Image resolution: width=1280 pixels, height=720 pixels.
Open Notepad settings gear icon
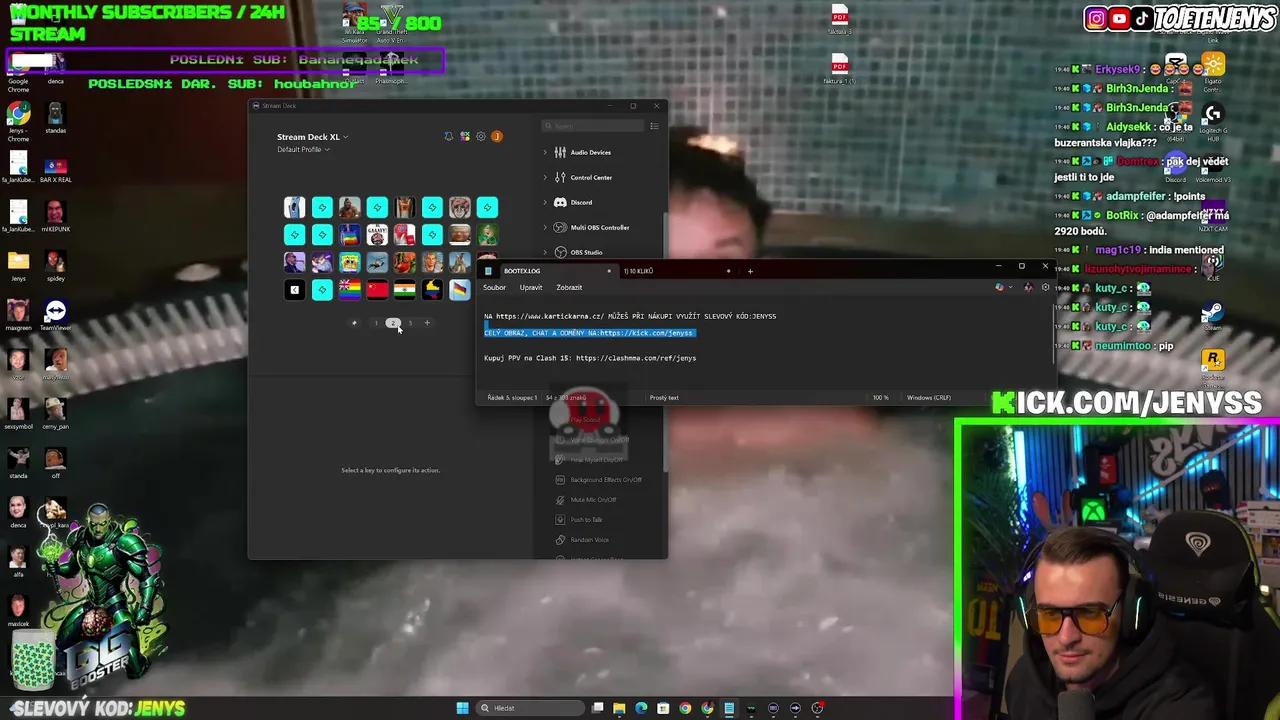1045,287
